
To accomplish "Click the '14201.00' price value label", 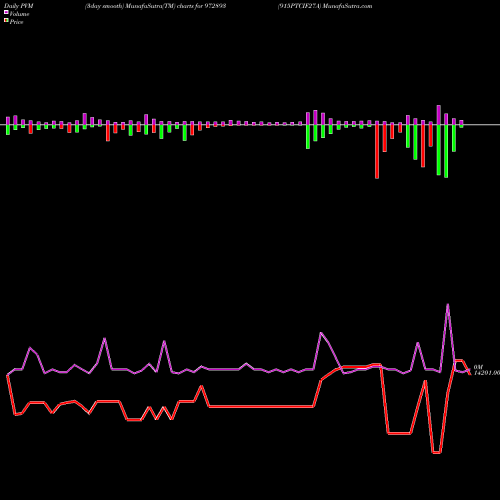I will pos(487,373).
